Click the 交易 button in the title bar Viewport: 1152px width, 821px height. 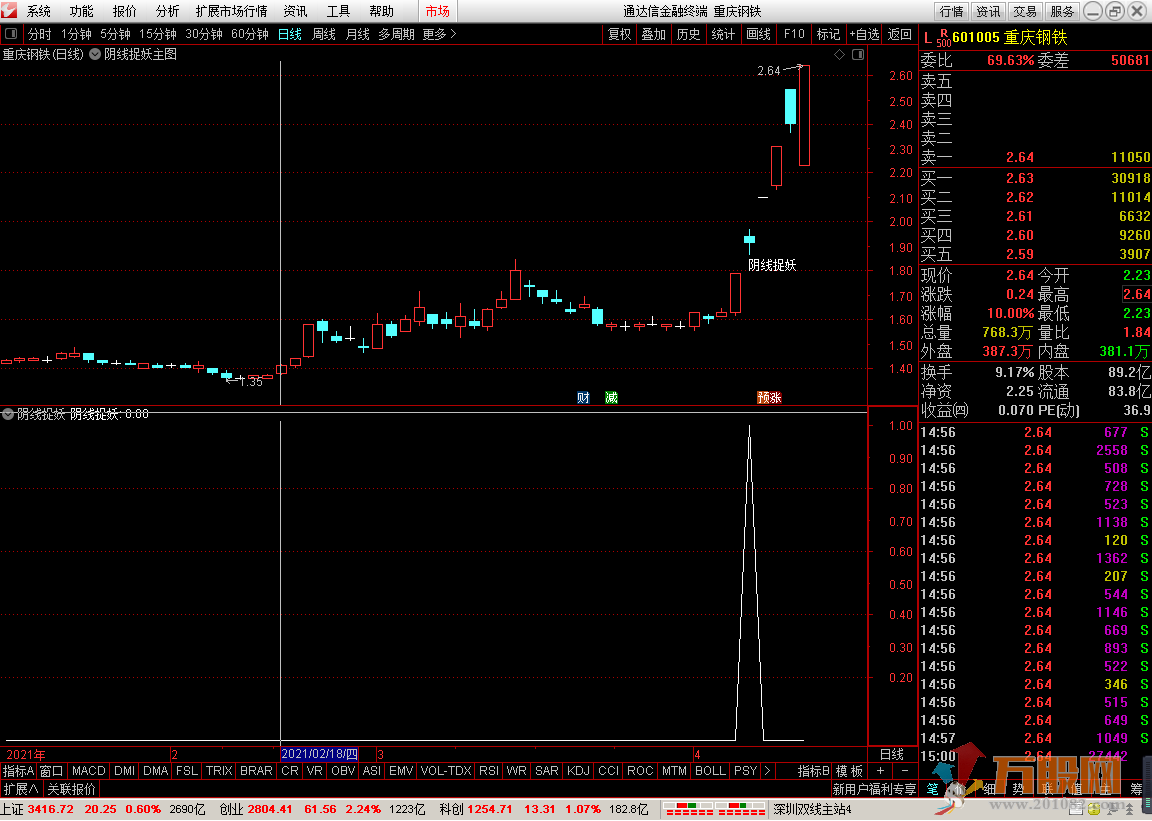pos(1025,11)
